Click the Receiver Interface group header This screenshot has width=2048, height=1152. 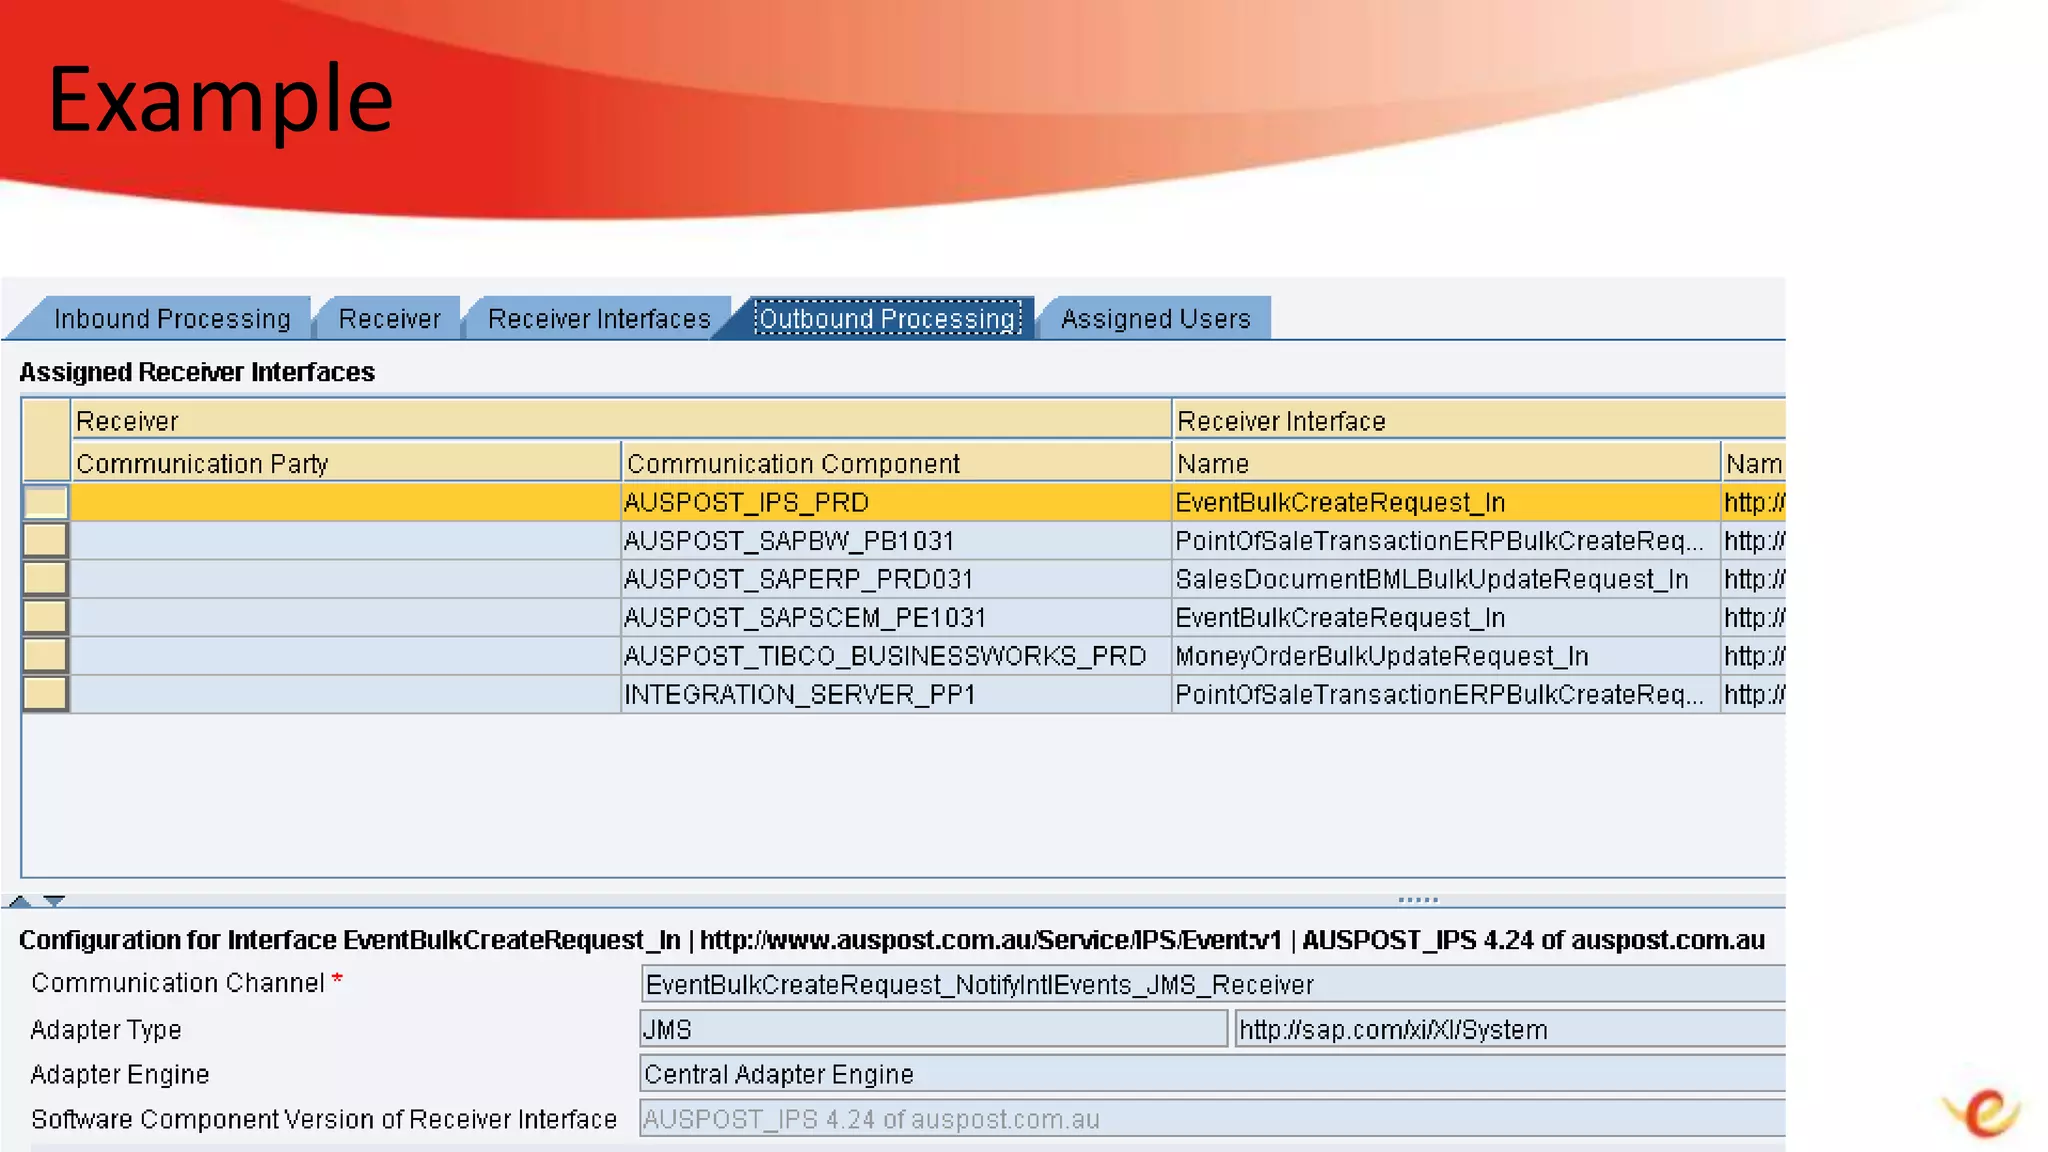pyautogui.click(x=1479, y=421)
